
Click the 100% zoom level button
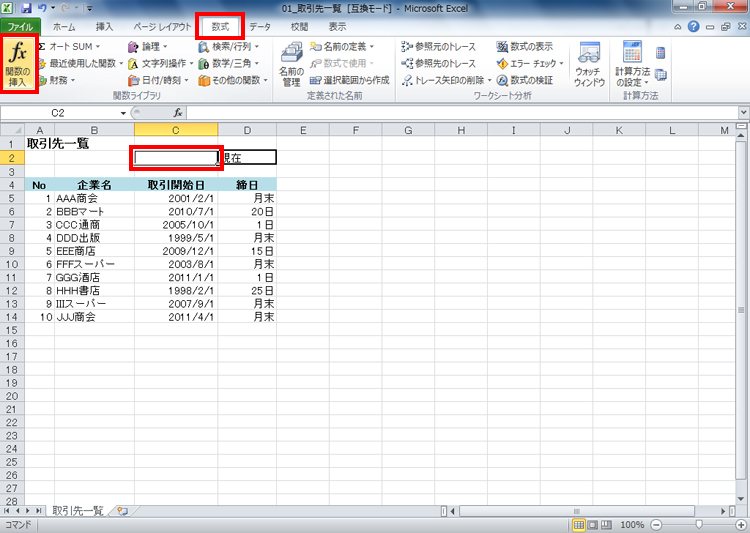(x=632, y=525)
